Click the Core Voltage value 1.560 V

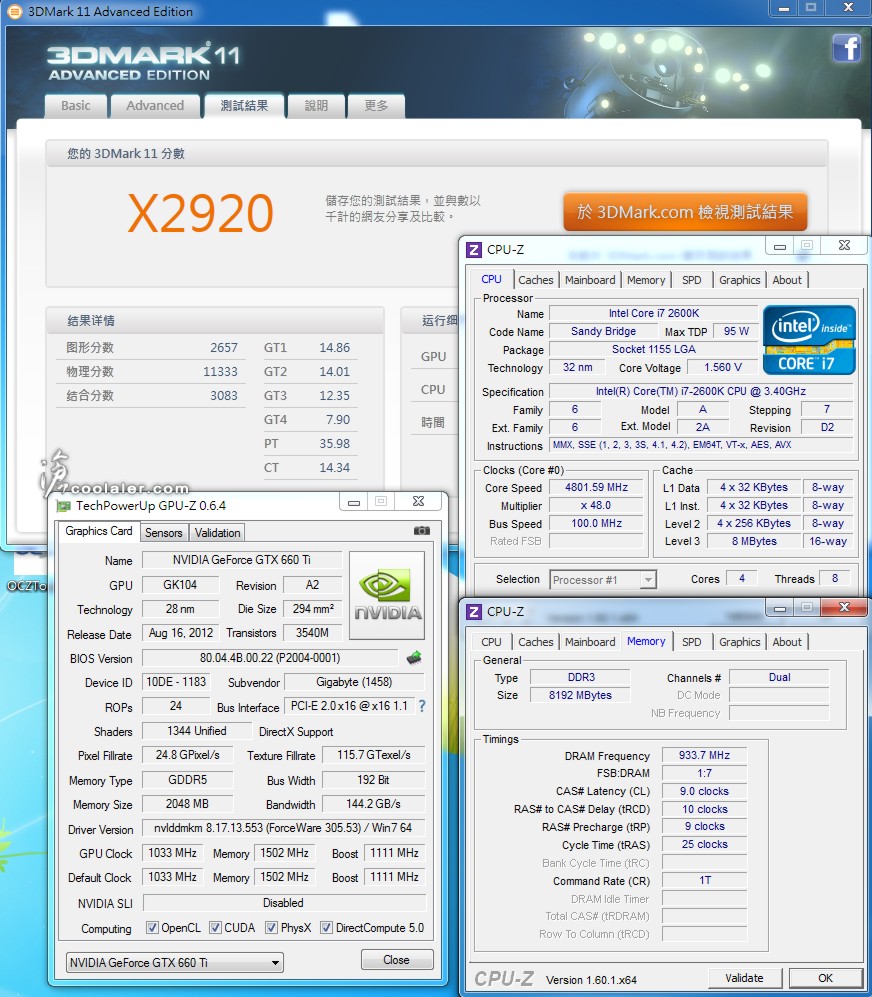pyautogui.click(x=723, y=367)
